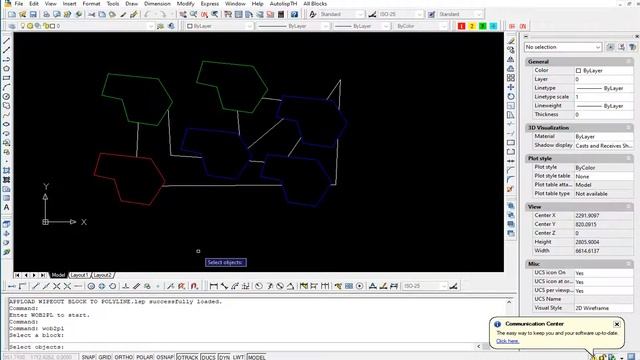
Task: Click the Center X value field
Action: point(604,216)
